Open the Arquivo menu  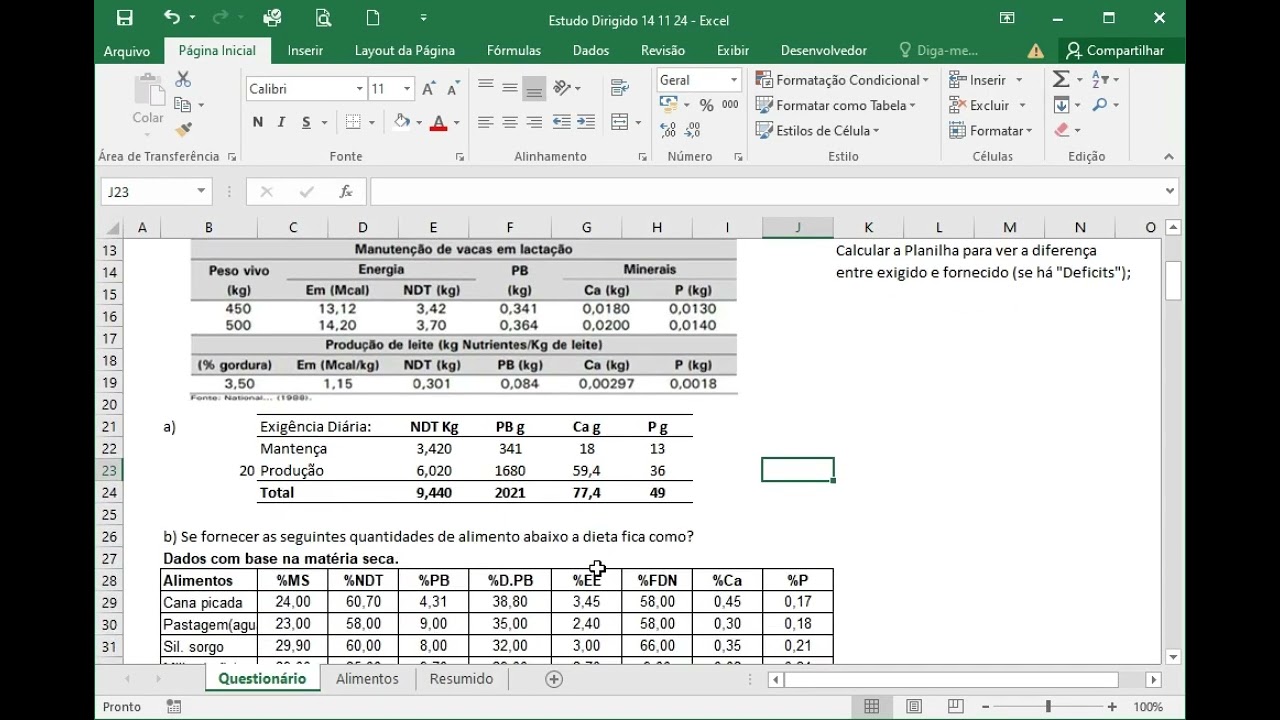point(127,50)
